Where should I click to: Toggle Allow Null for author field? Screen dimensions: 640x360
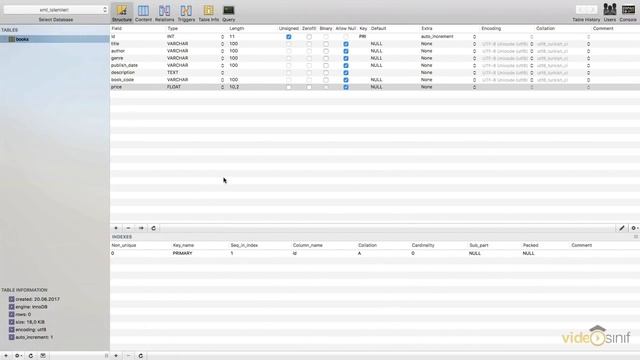tap(346, 51)
